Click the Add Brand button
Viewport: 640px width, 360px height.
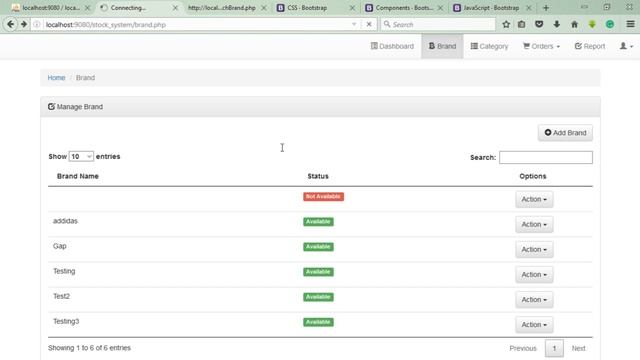point(565,133)
